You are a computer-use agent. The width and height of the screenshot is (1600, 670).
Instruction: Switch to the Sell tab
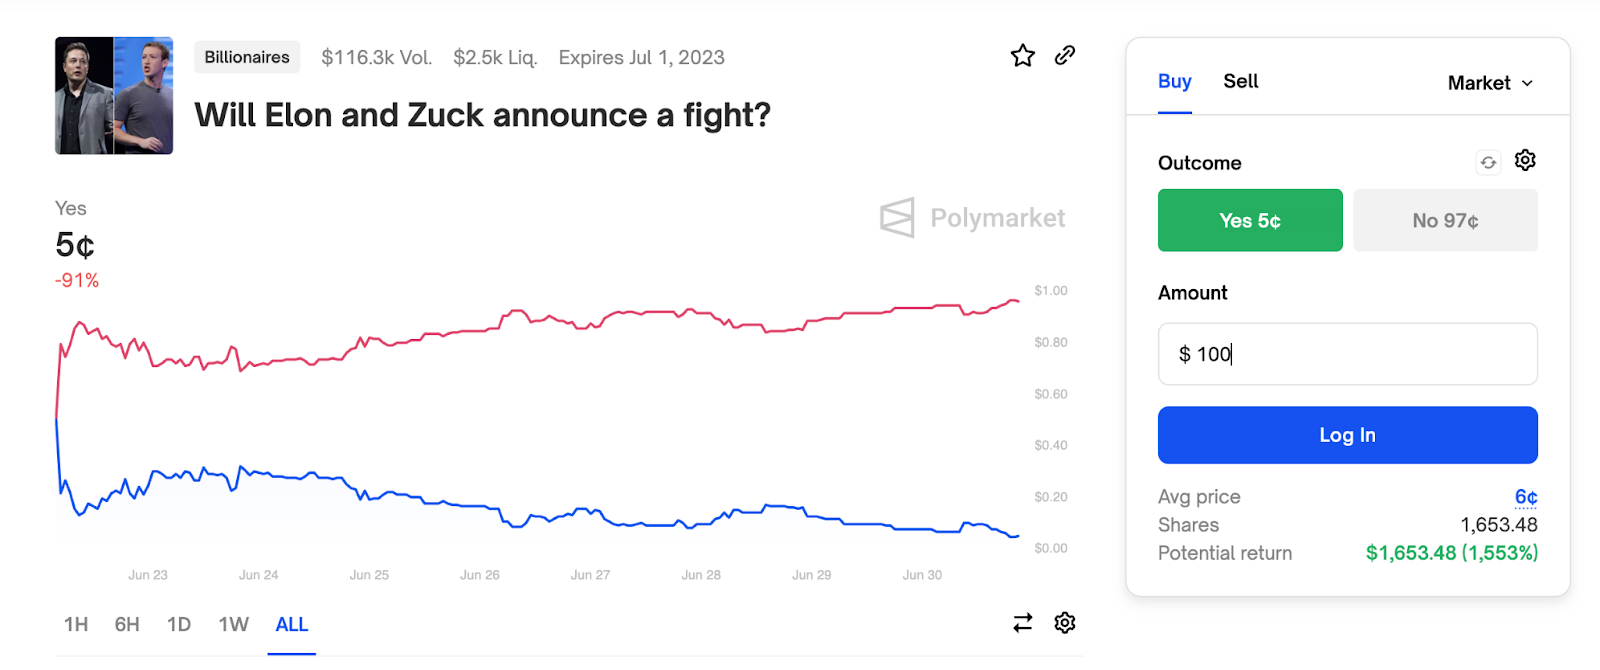tap(1241, 82)
